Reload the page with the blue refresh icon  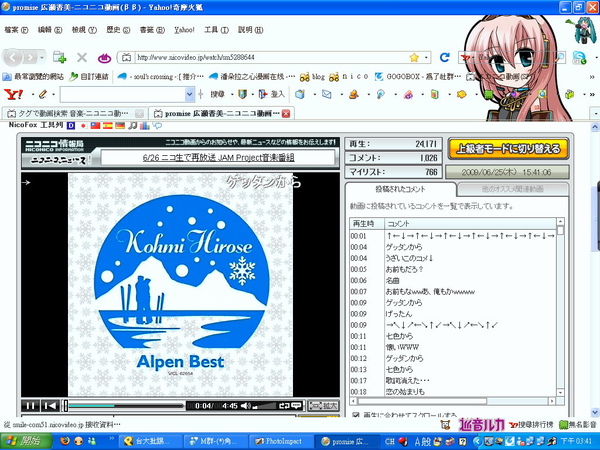click(x=444, y=57)
